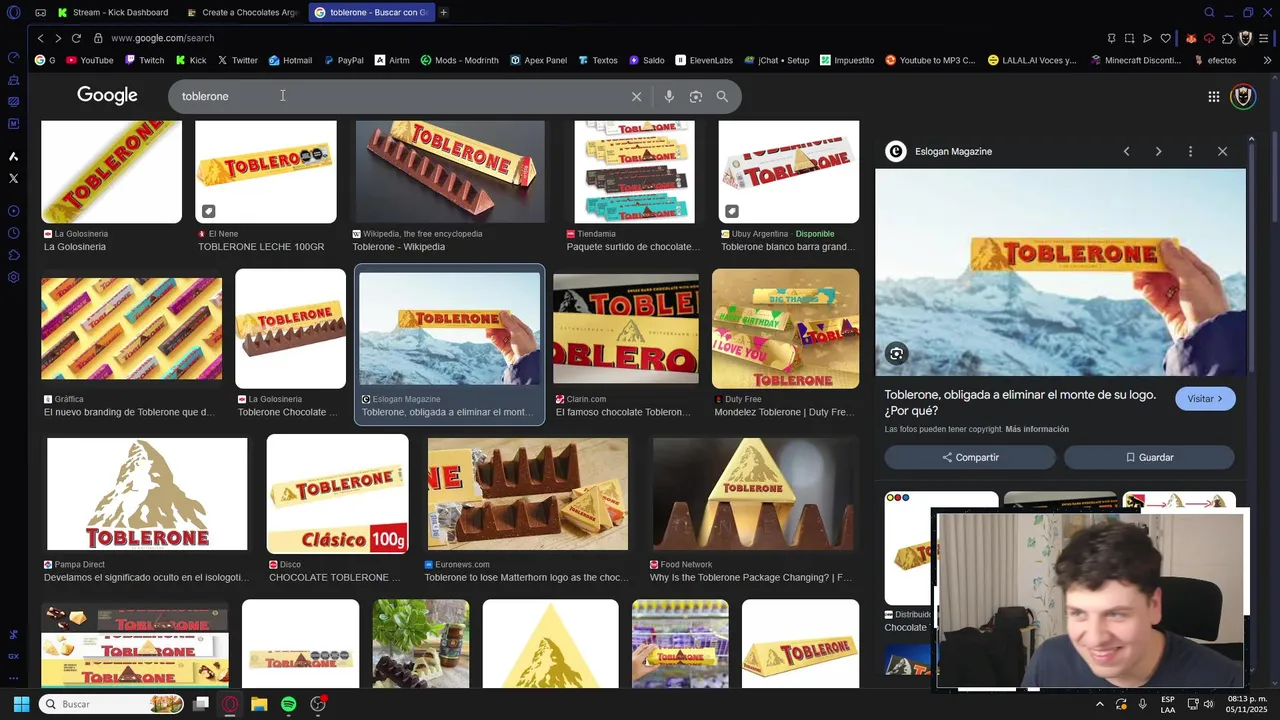The height and width of the screenshot is (720, 1280).
Task: Open the Disco Clásico 100g Toblerone thumbnail
Action: click(338, 494)
